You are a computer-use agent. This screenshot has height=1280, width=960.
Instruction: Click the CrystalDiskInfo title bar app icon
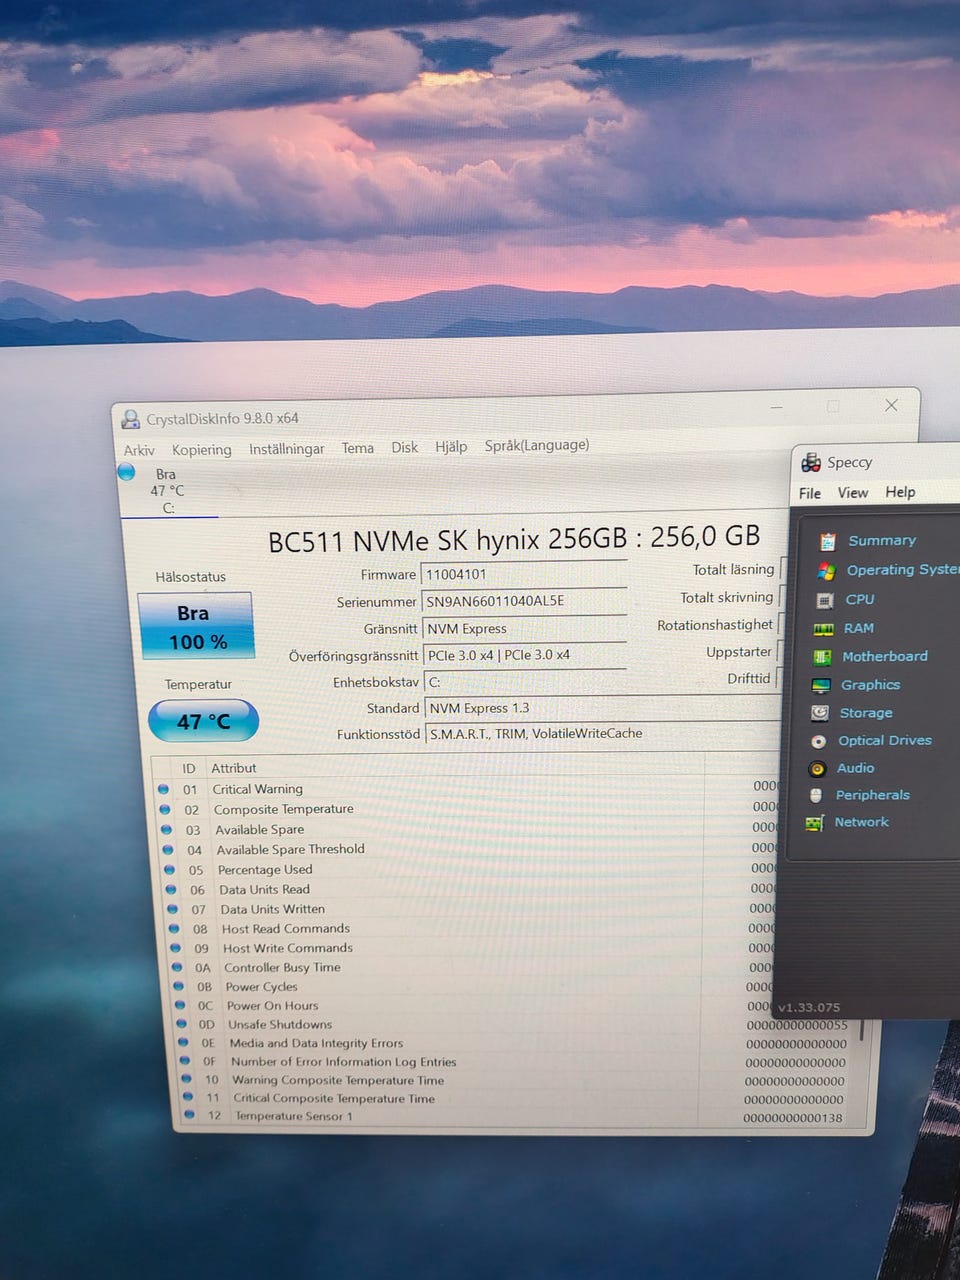pos(130,419)
